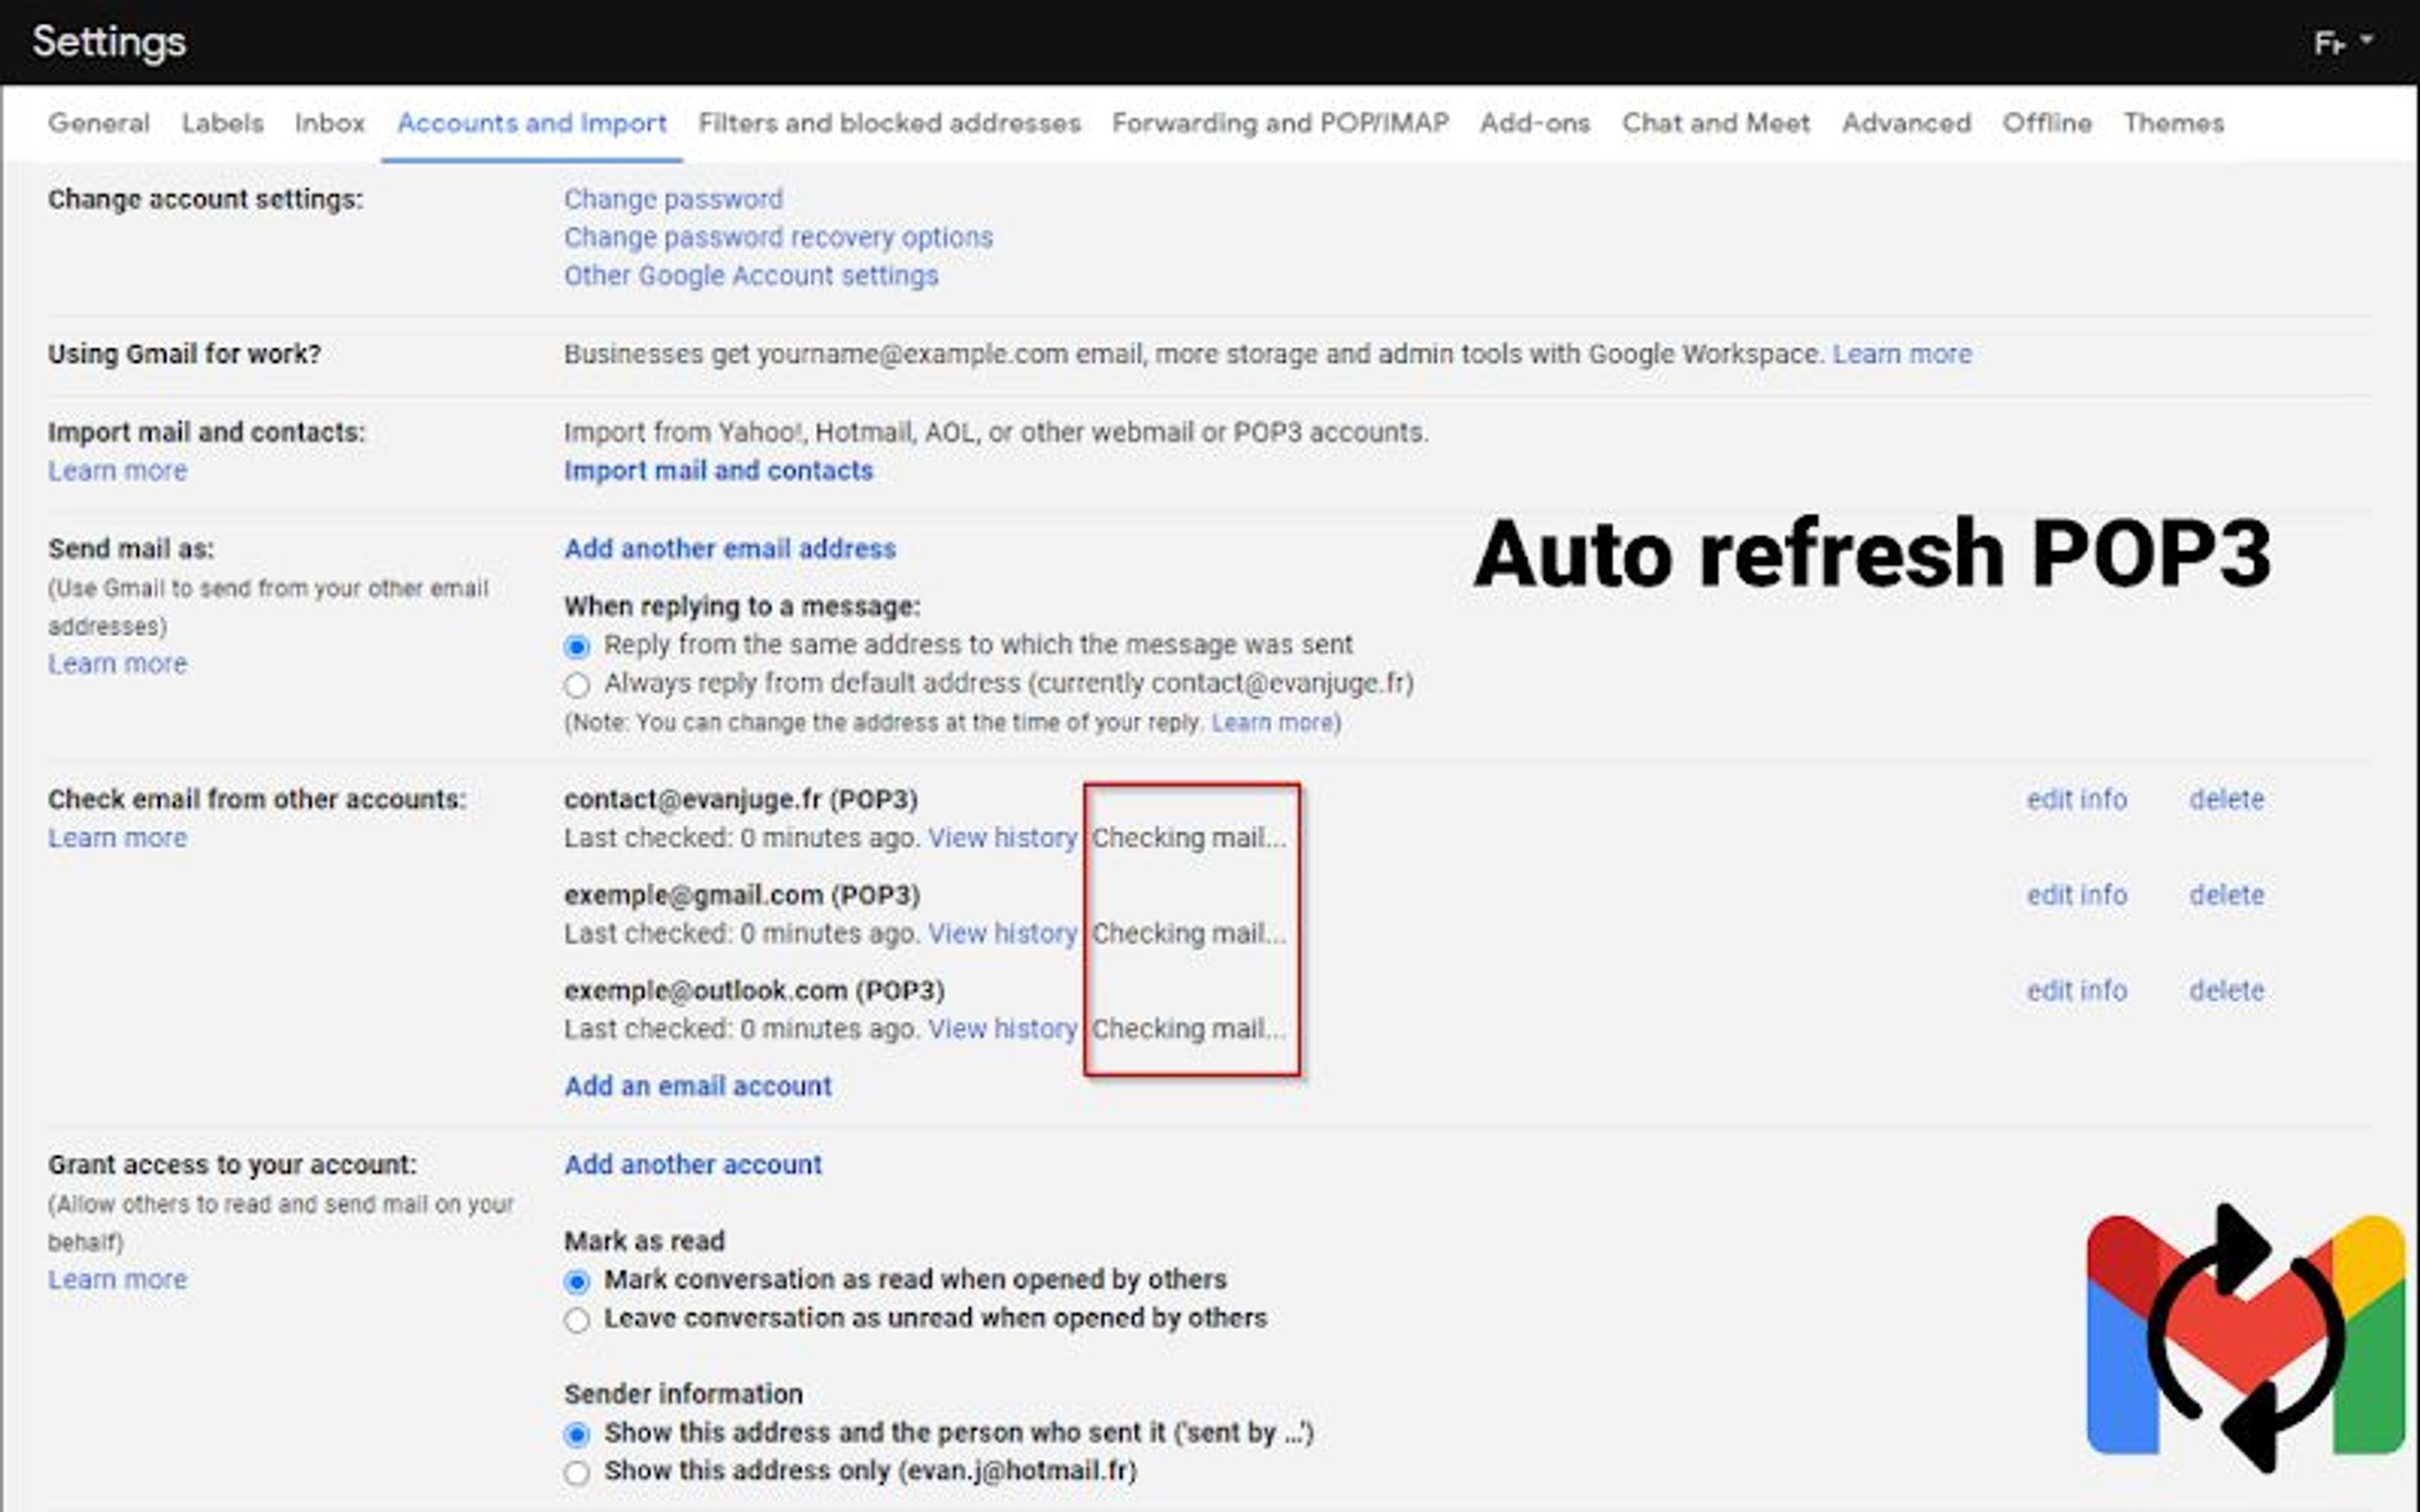Open Other Google Account settings
This screenshot has height=1512, width=2420.
[x=750, y=276]
